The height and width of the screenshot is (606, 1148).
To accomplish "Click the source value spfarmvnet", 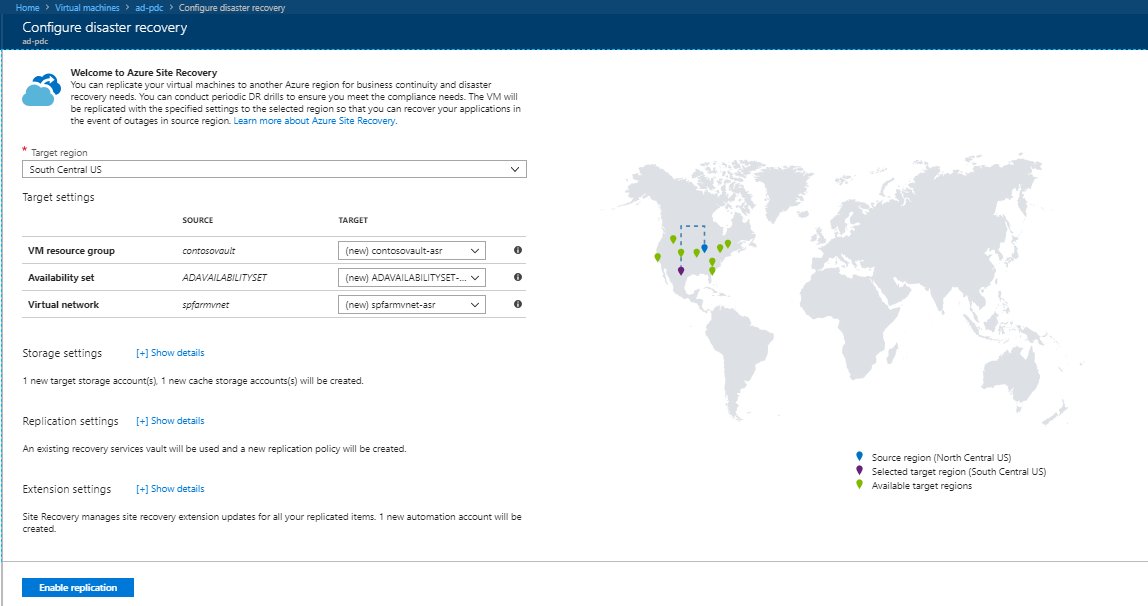I will (206, 304).
